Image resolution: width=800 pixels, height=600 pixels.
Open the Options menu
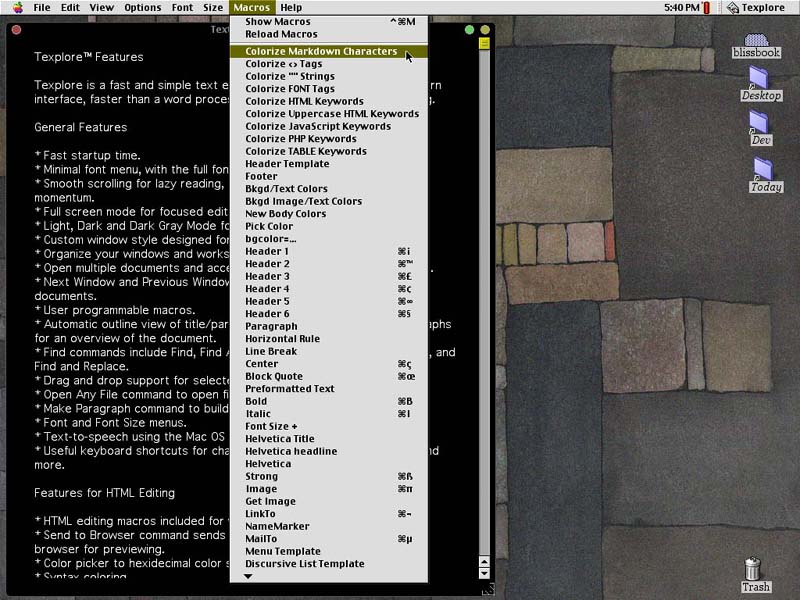click(x=142, y=7)
